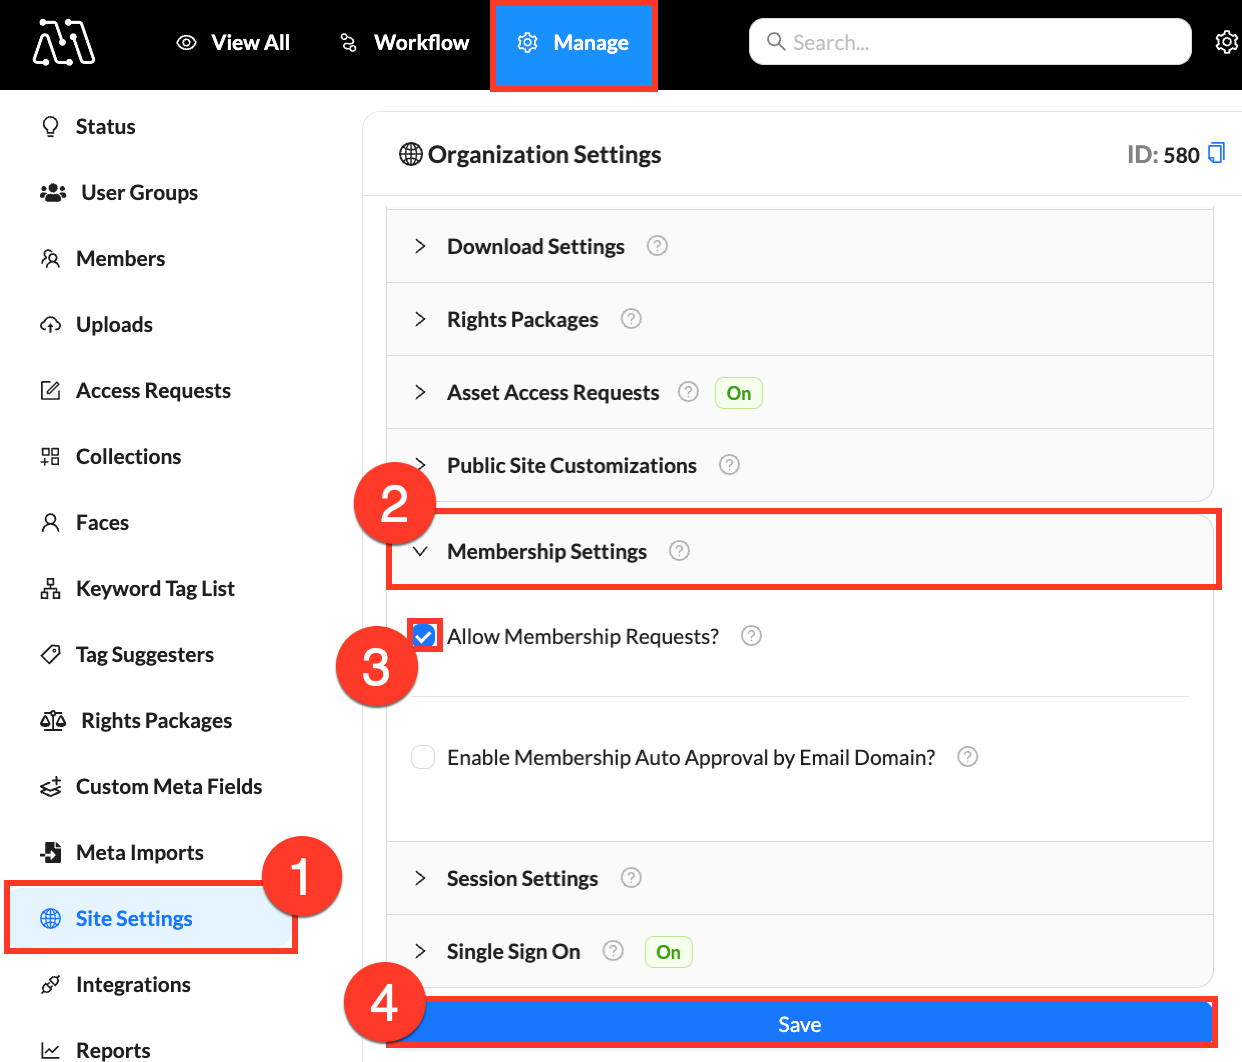Expand the Asset Access Requests section
The image size is (1242, 1062).
tap(552, 393)
